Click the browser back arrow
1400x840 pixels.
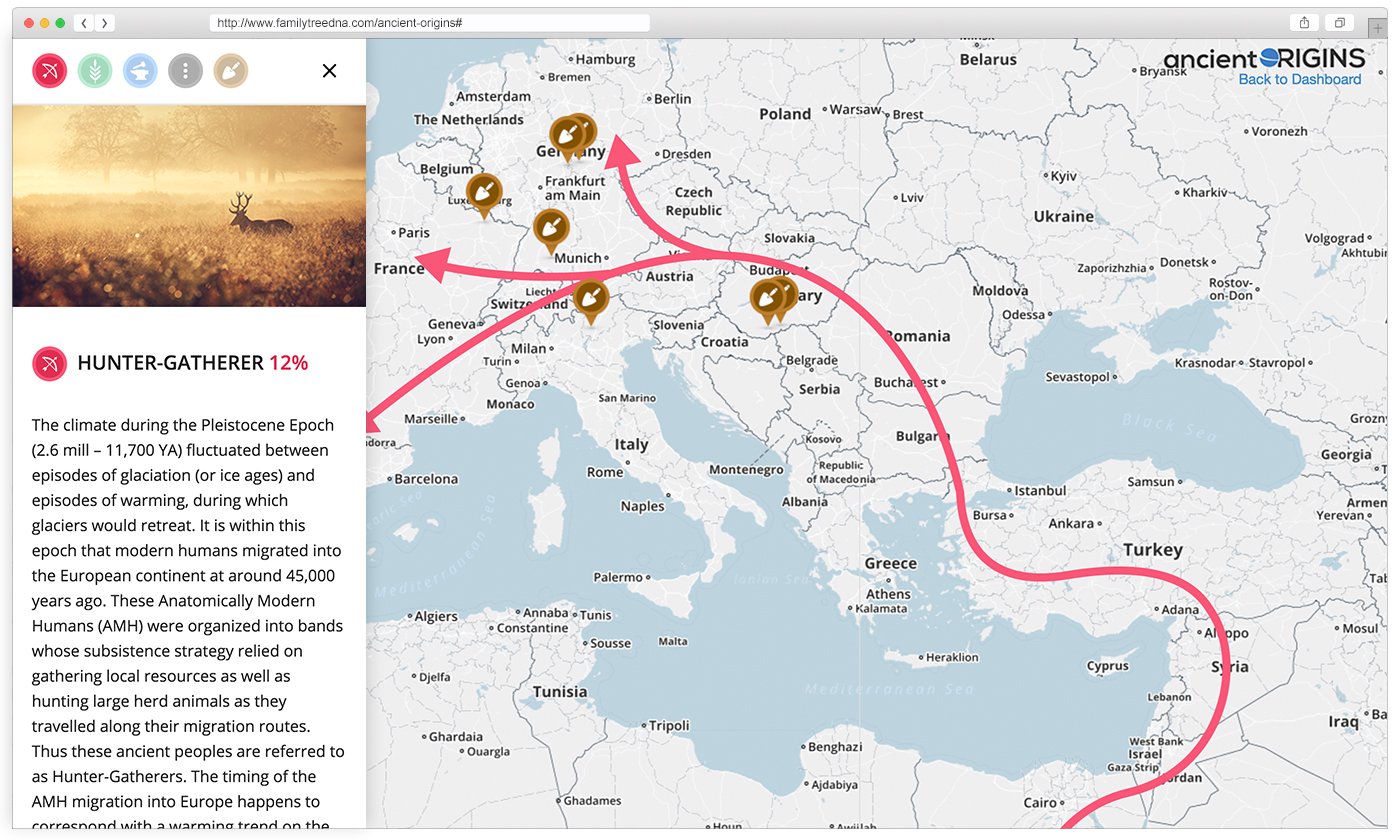point(84,23)
